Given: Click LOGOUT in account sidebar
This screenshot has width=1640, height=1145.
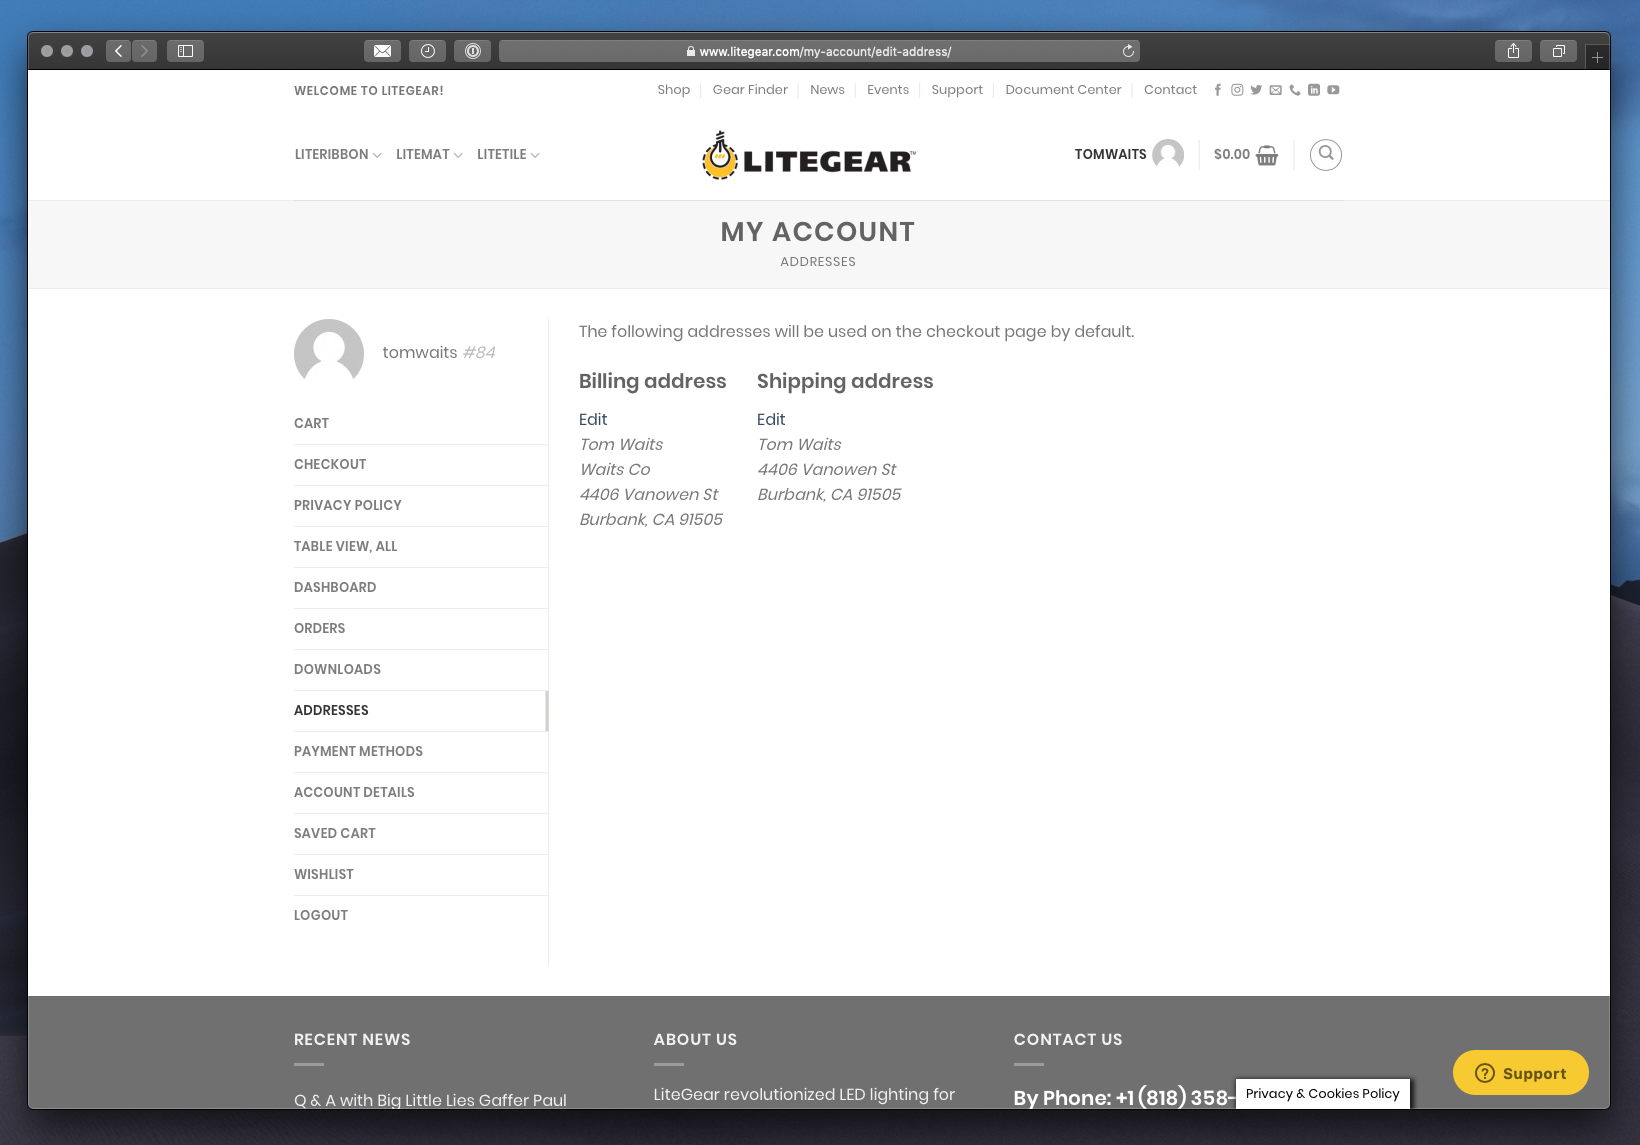Looking at the screenshot, I should tap(421, 916).
